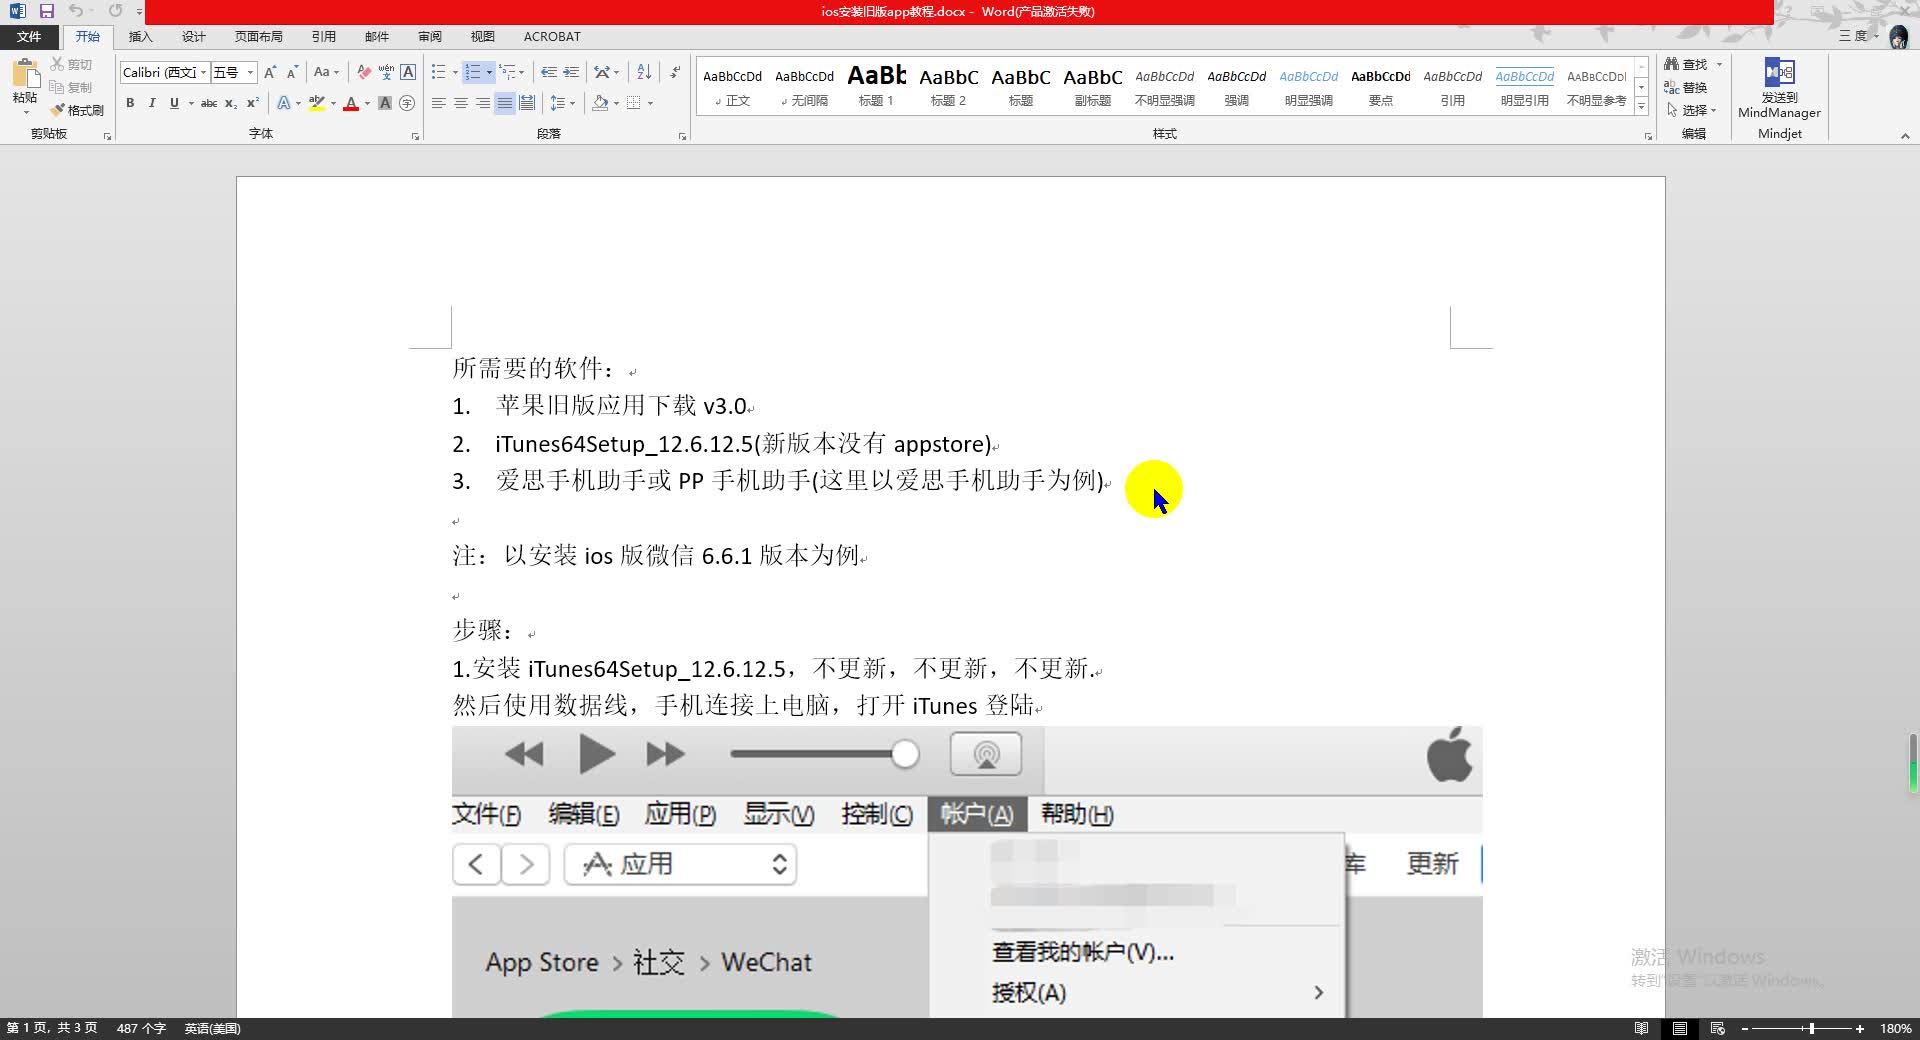
Task: Toggle underline formatting
Action: point(174,103)
